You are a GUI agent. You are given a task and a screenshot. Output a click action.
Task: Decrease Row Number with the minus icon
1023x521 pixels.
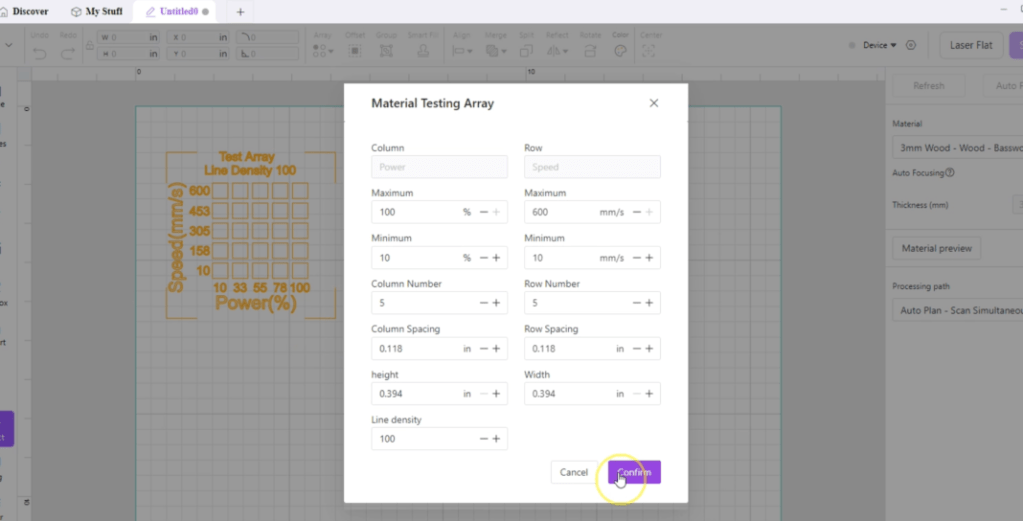tap(636, 303)
